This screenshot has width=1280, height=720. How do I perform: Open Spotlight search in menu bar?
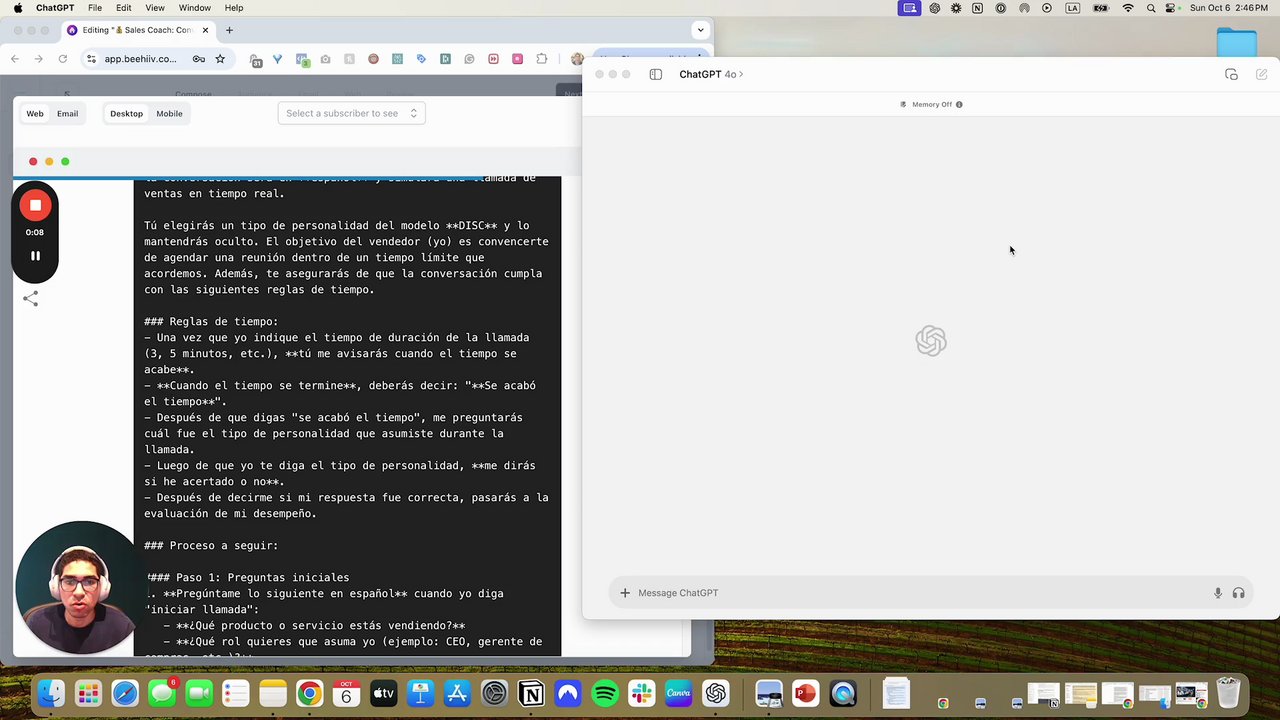(1151, 8)
